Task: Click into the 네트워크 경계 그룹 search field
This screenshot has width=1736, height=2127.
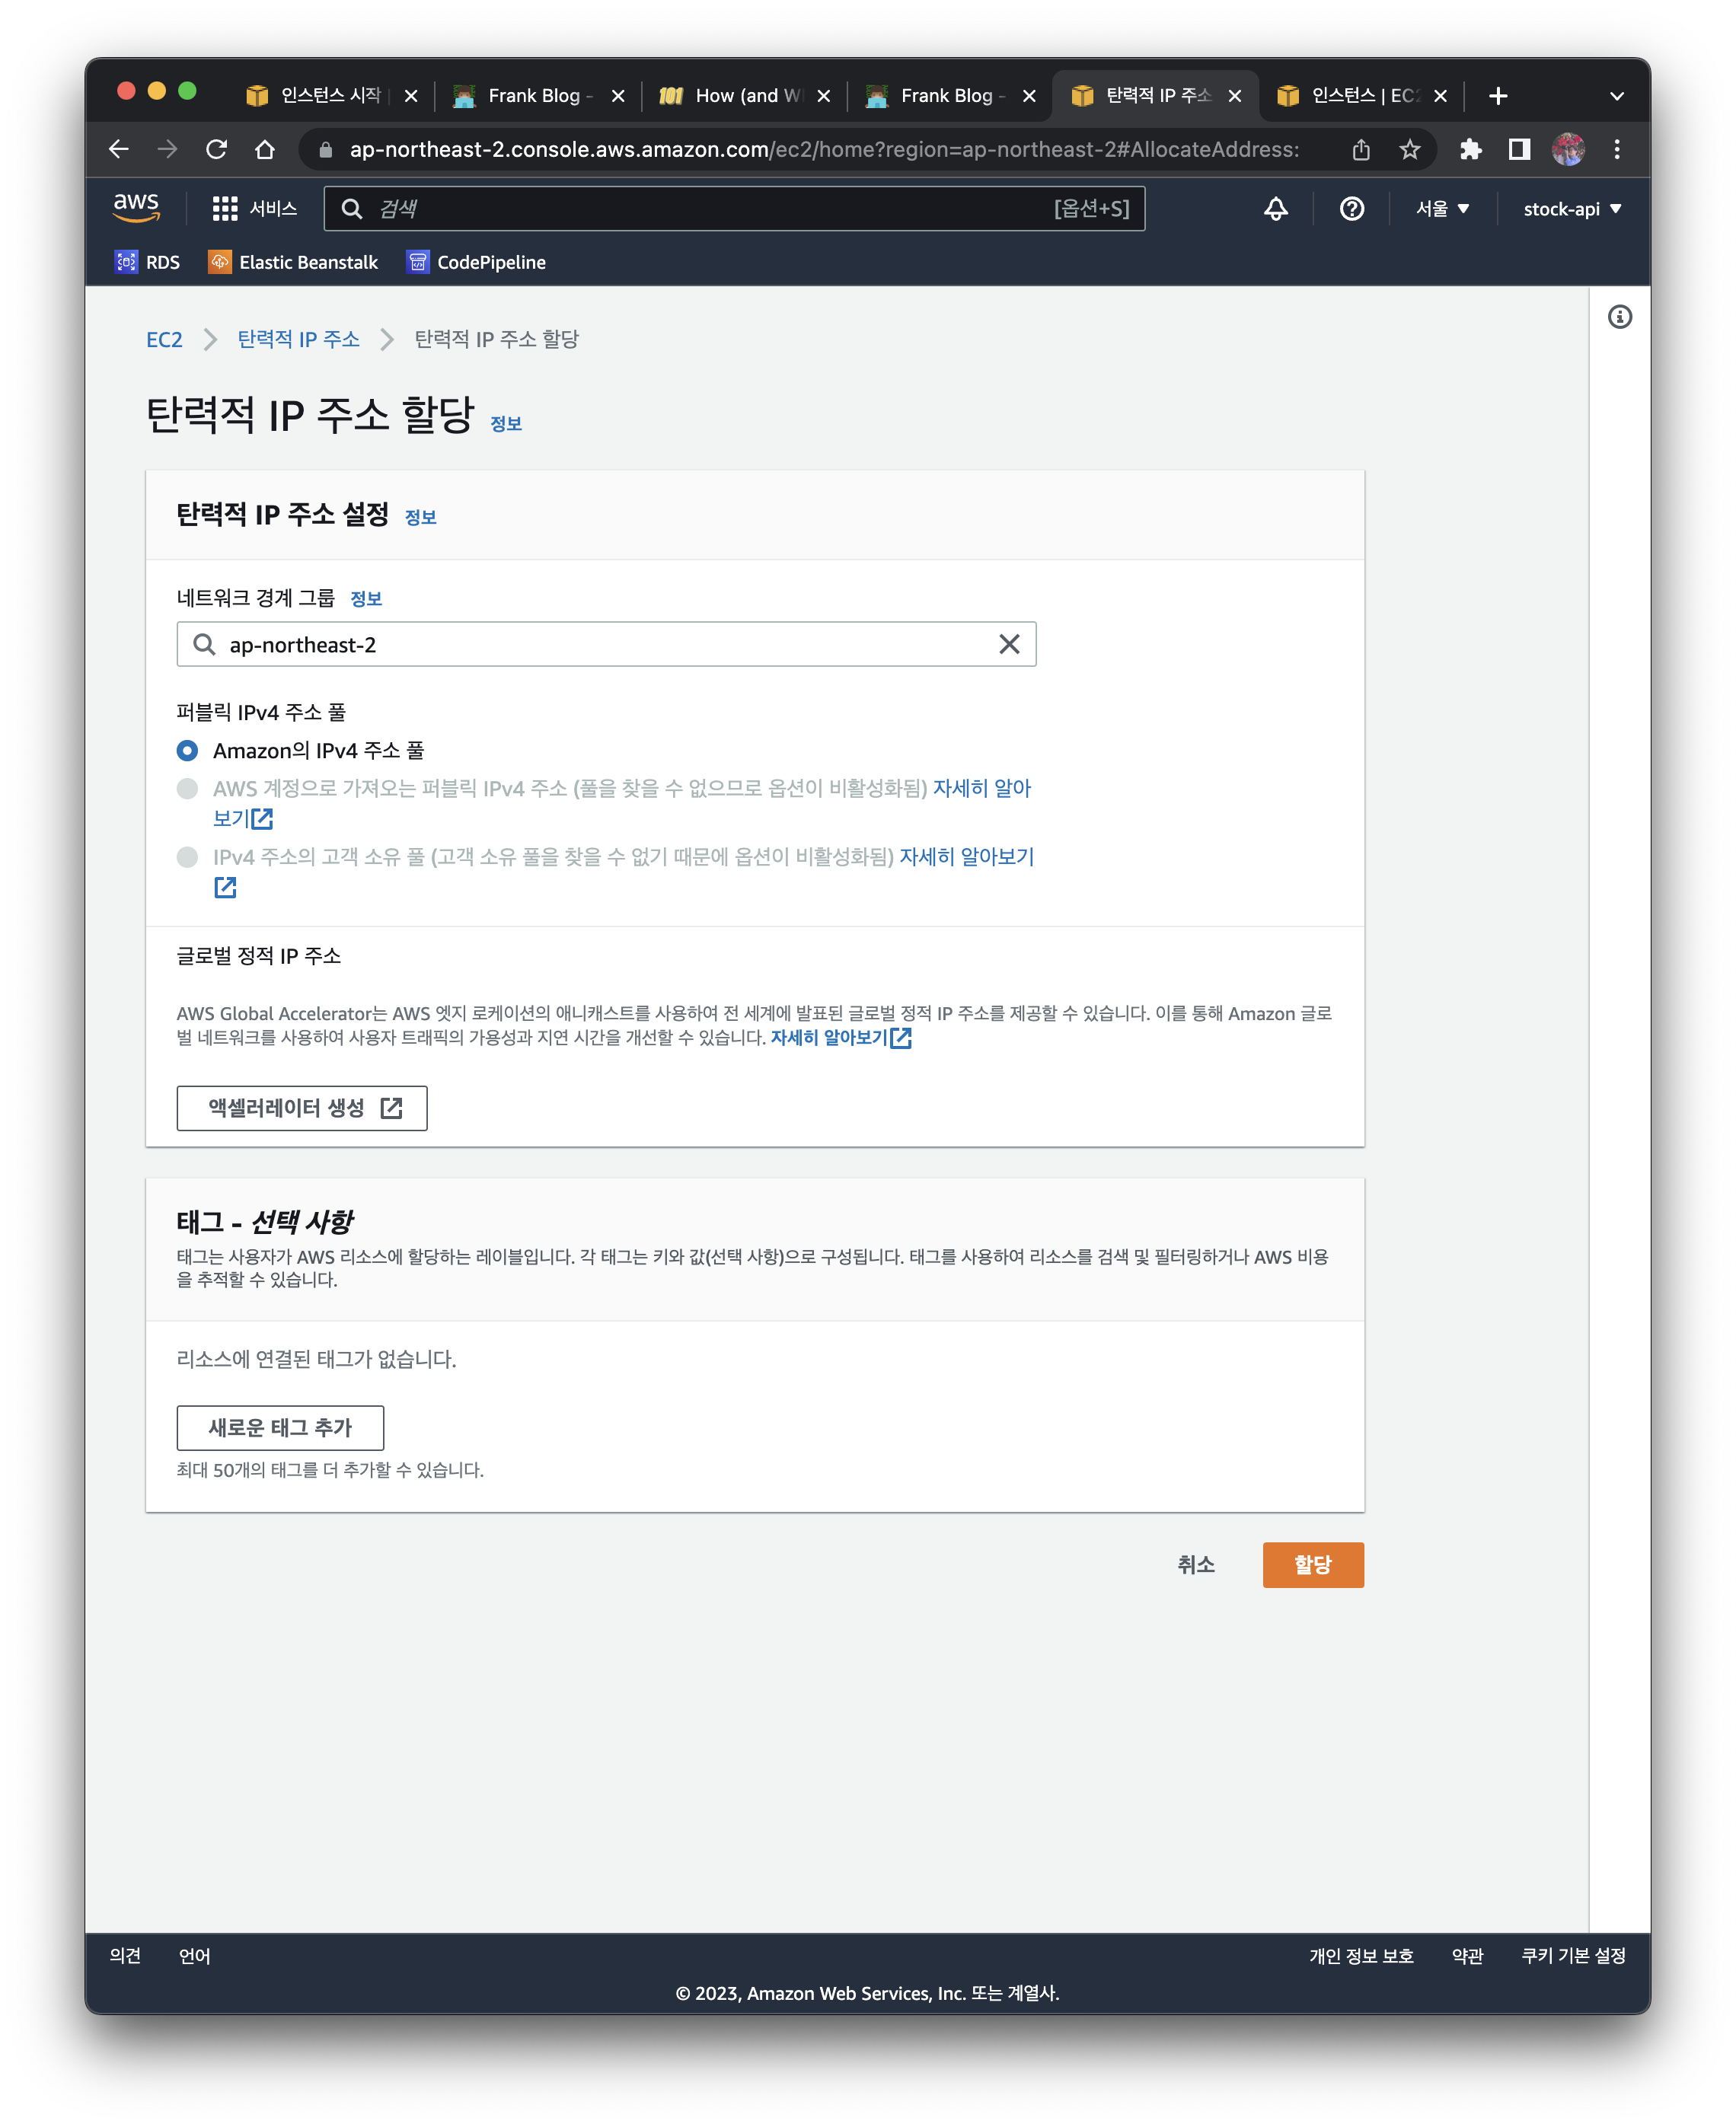Action: (x=600, y=645)
